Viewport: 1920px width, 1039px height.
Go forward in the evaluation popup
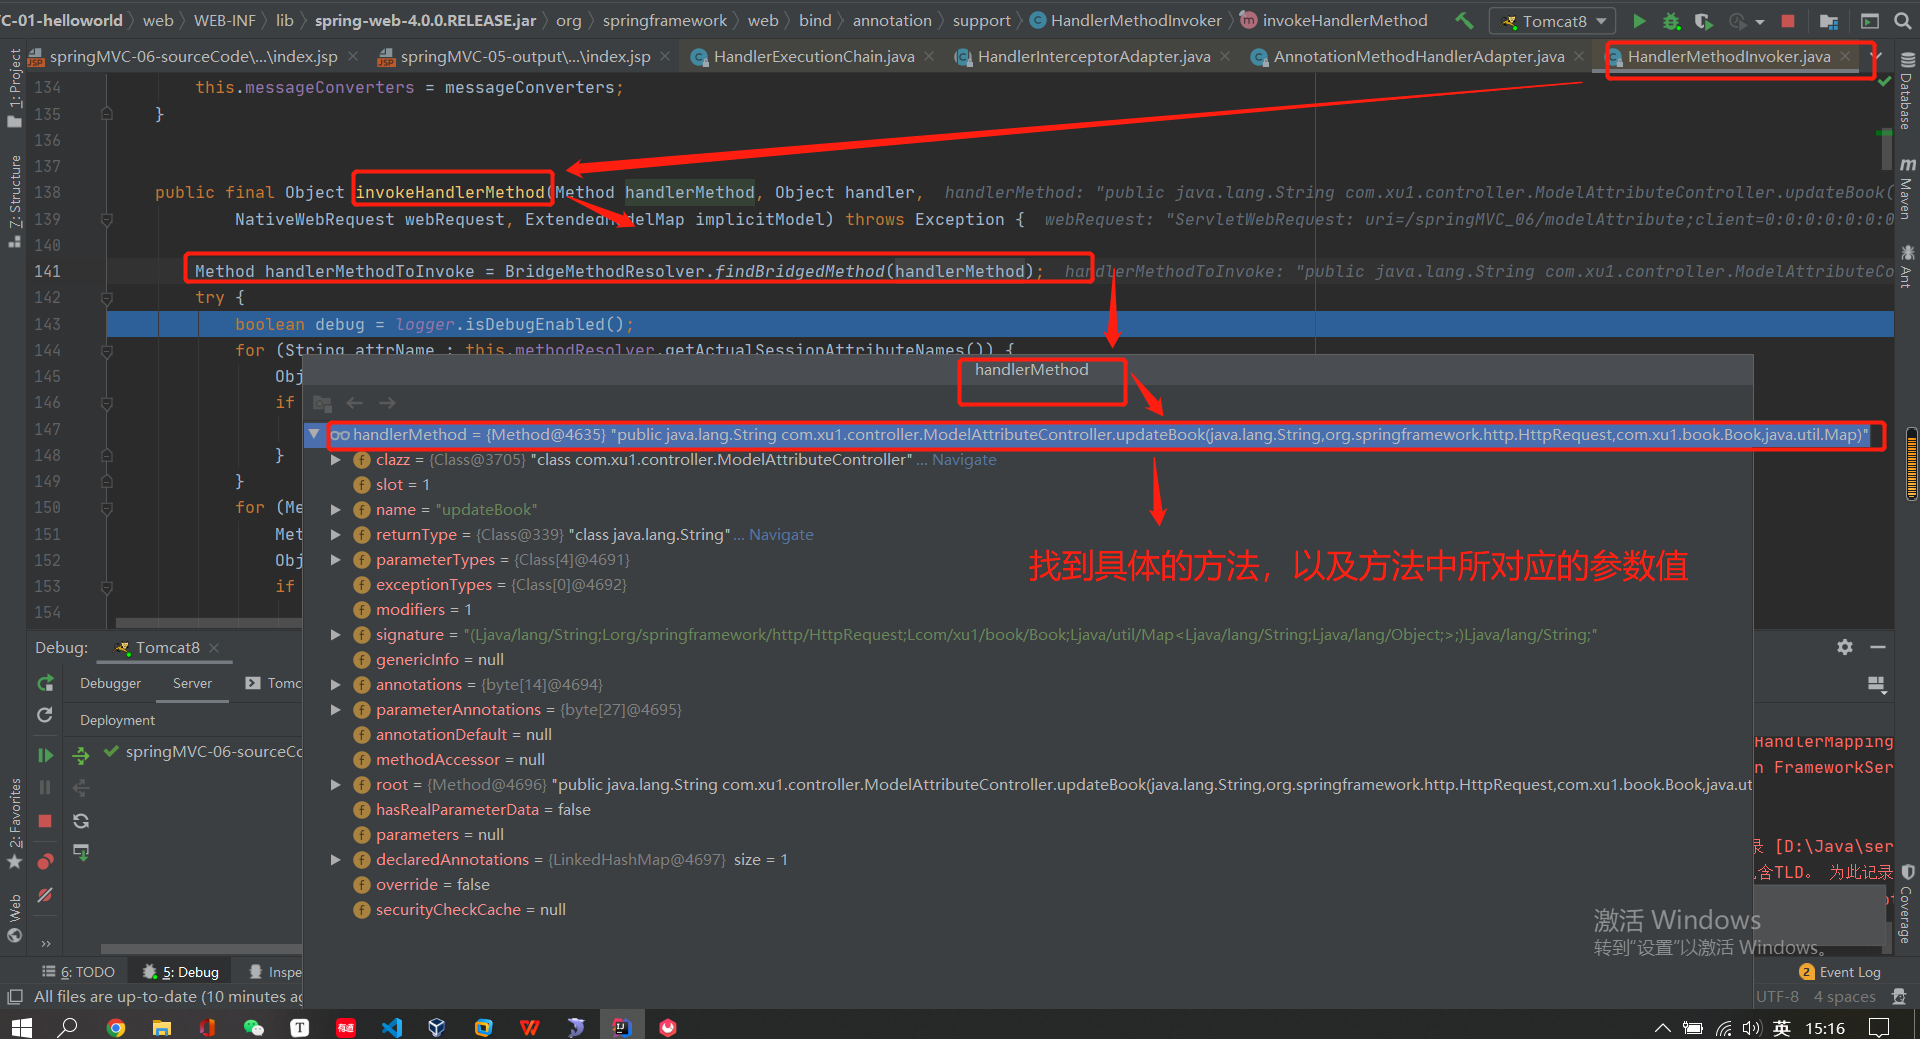pyautogui.click(x=387, y=402)
